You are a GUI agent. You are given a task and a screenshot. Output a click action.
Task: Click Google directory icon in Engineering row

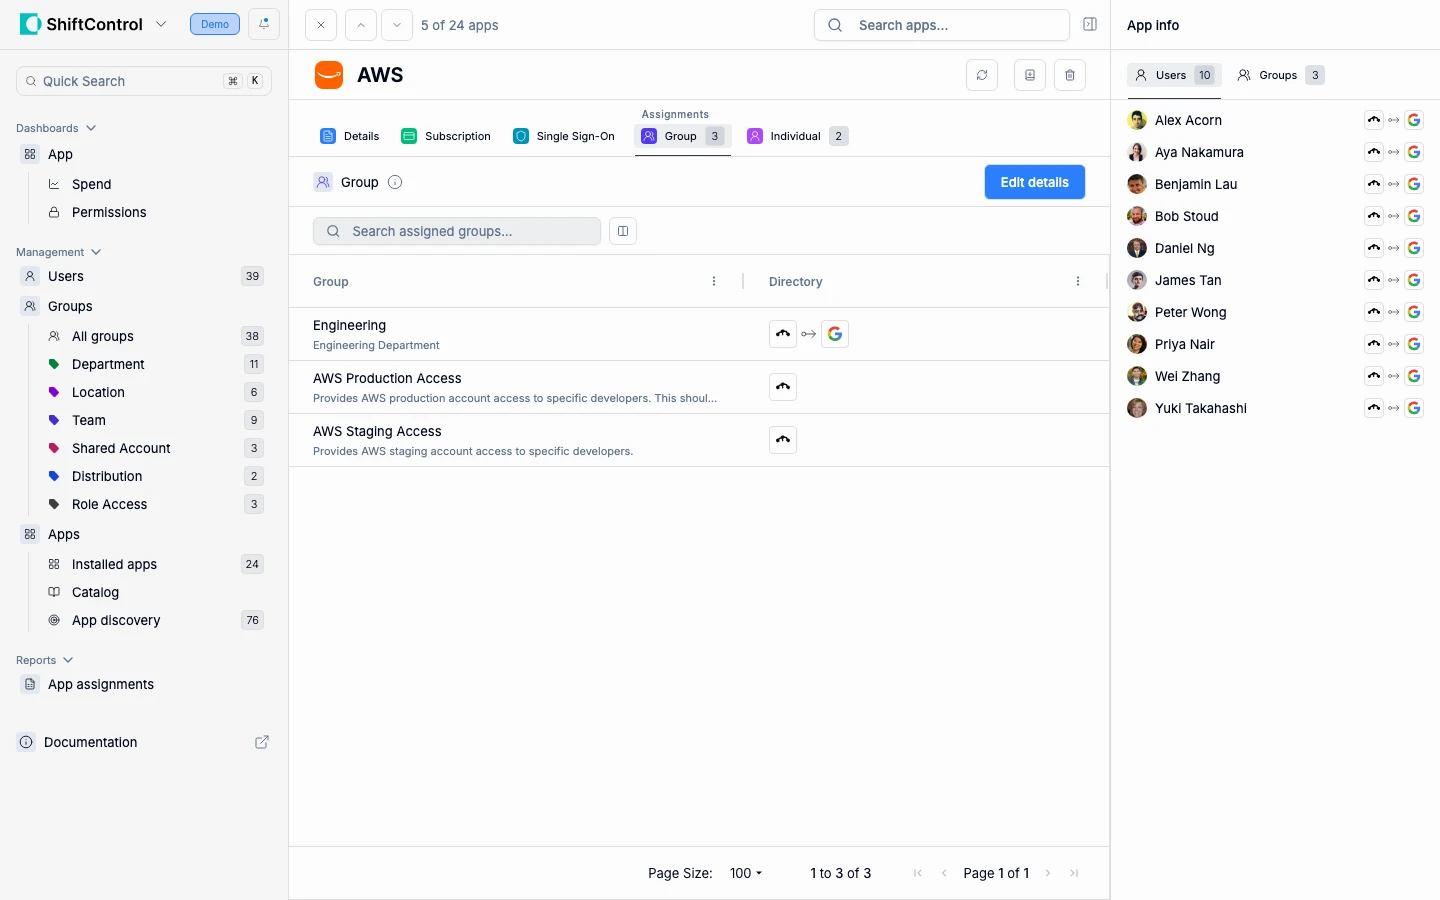point(835,334)
